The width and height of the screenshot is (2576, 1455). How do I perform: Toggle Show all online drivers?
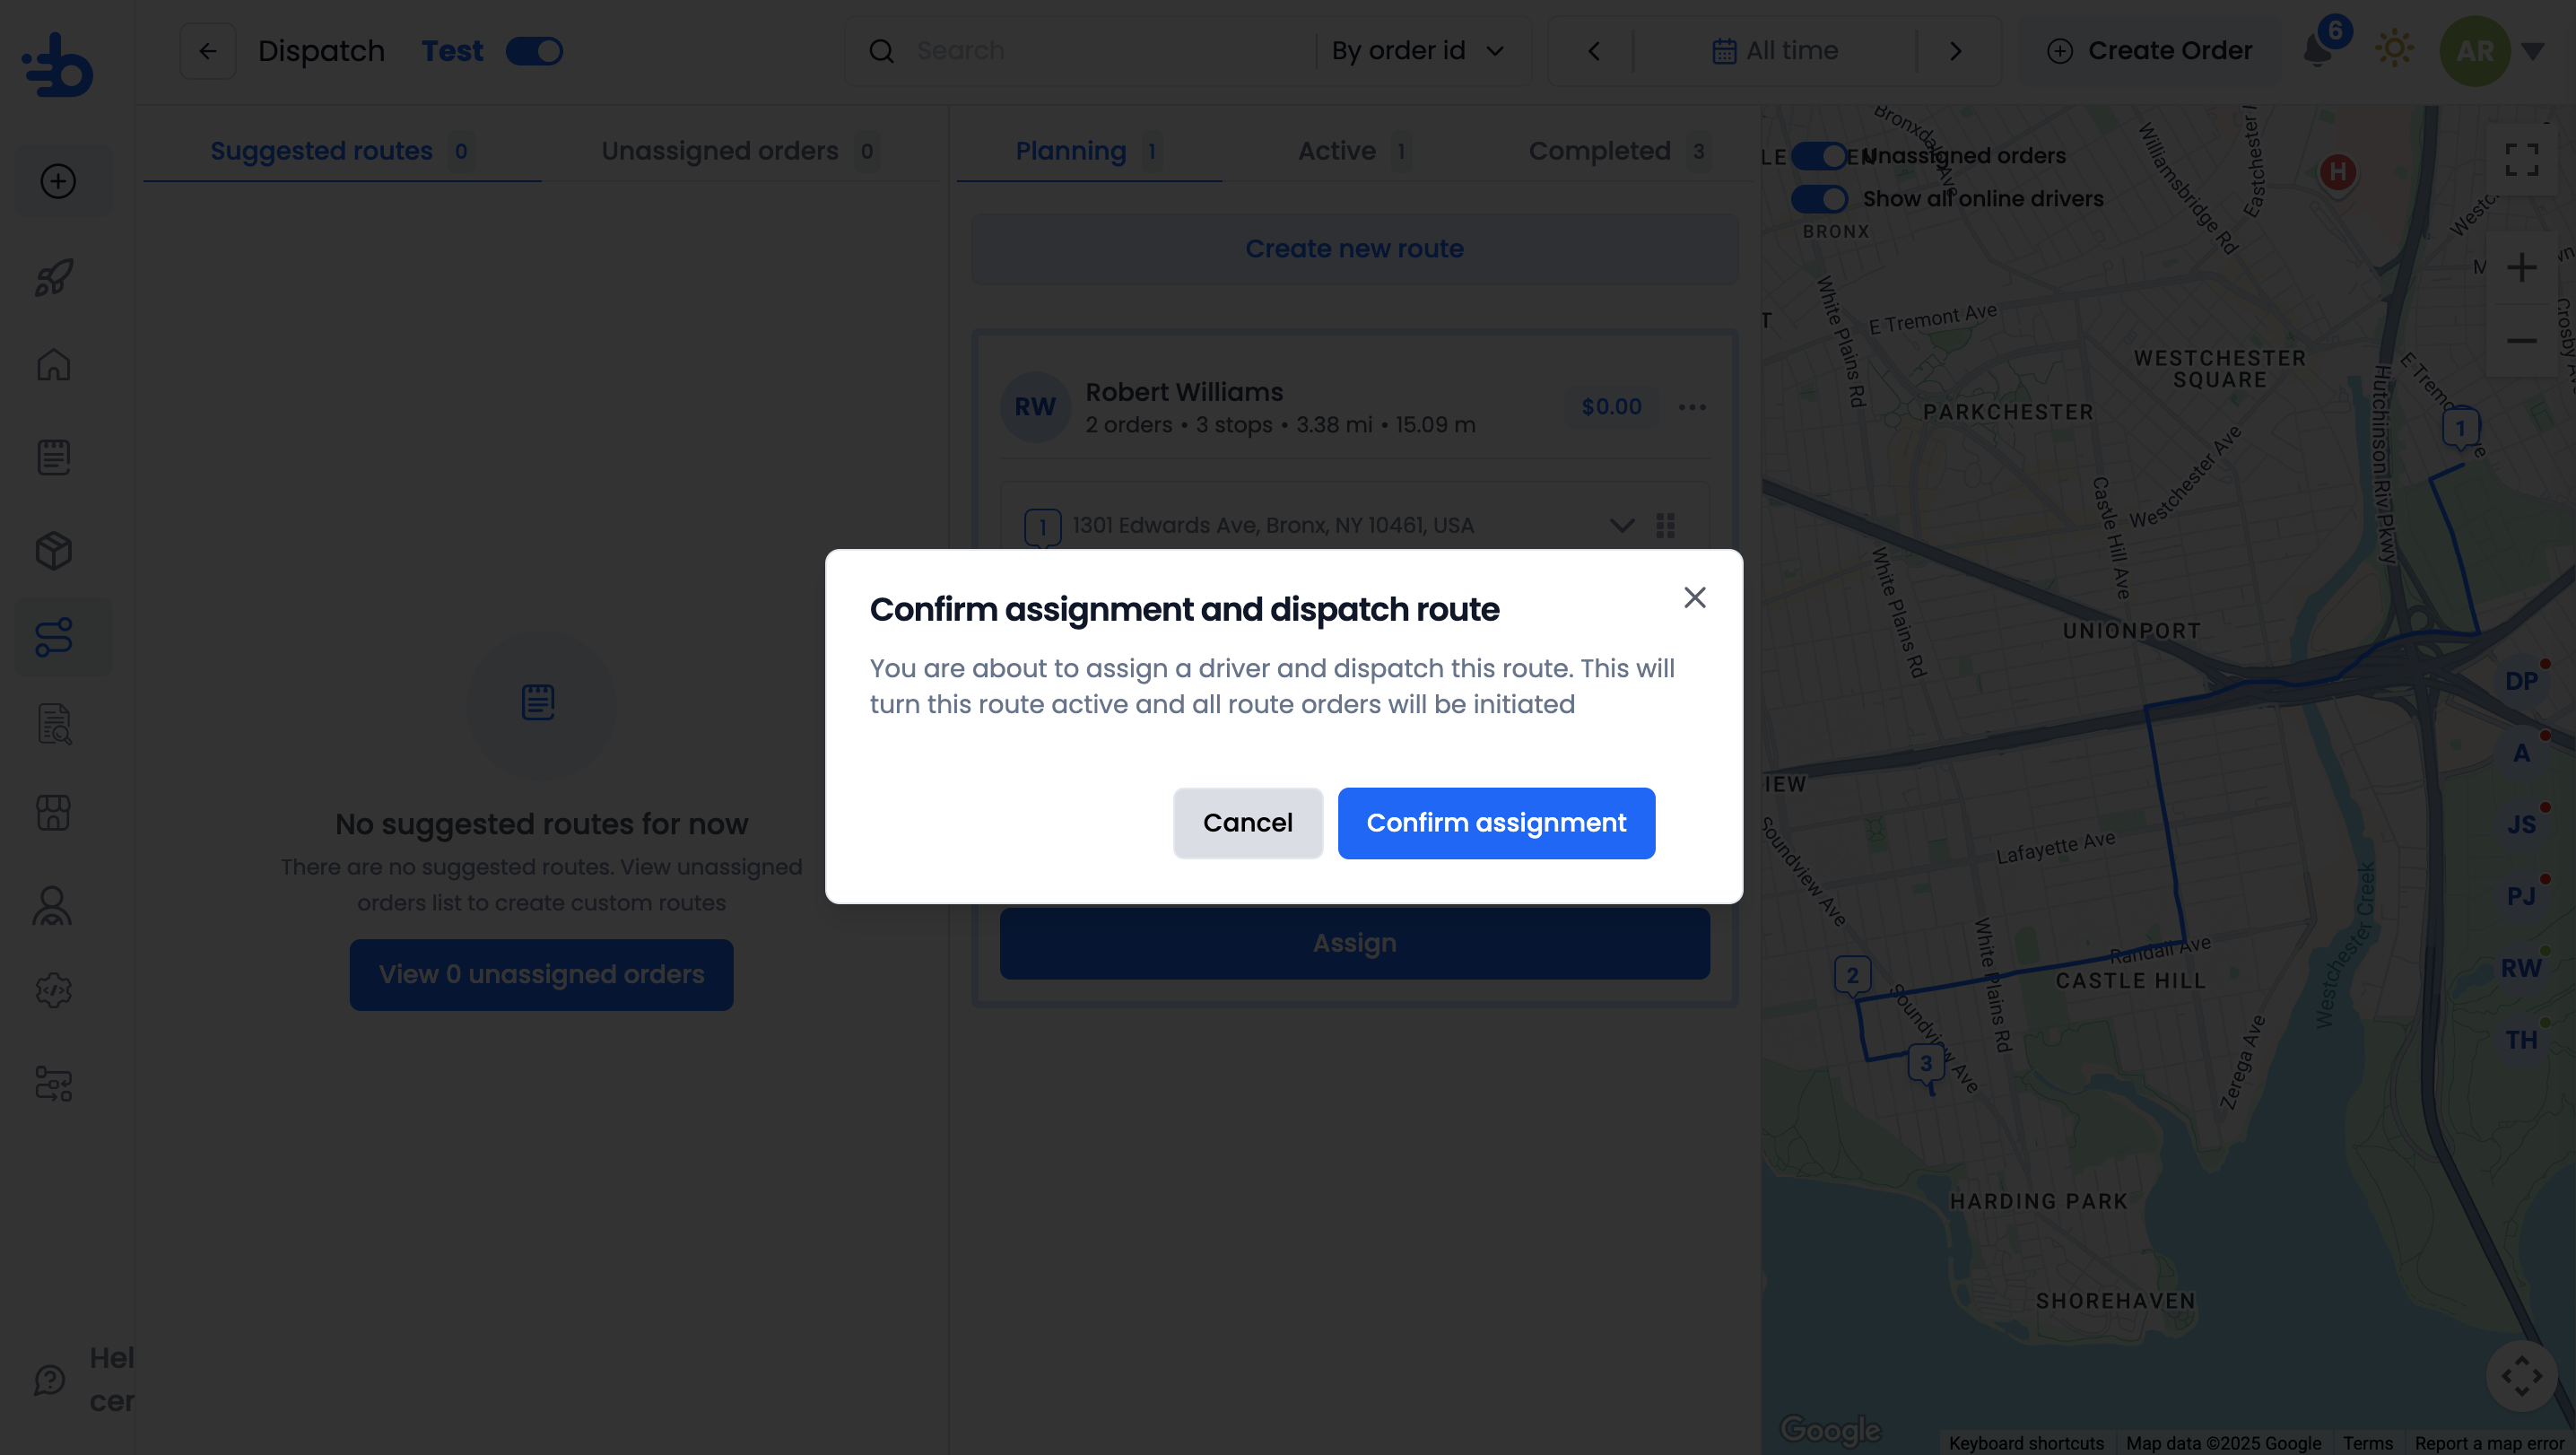tap(1818, 199)
